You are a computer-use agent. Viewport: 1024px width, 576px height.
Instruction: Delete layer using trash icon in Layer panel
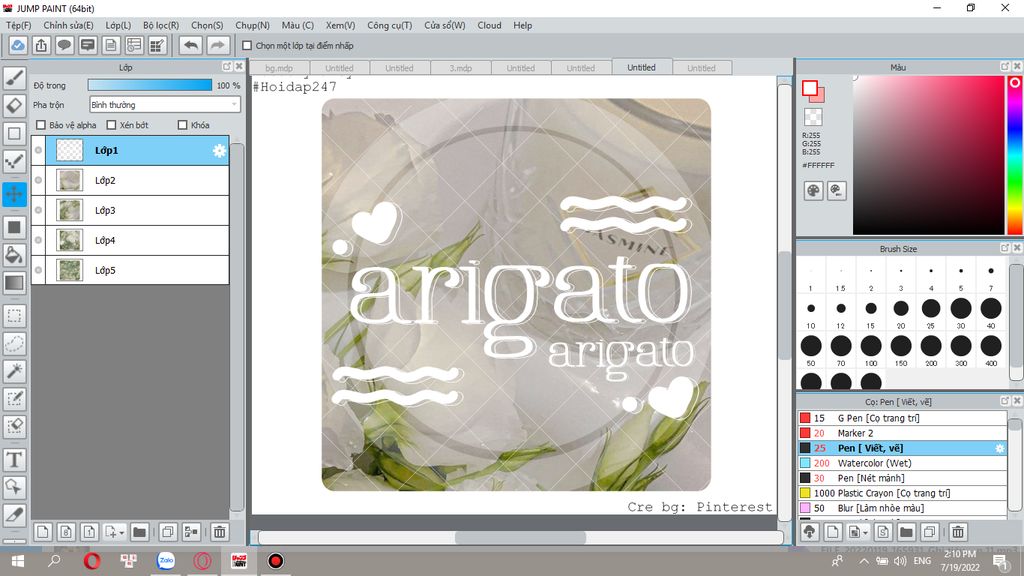pos(219,532)
